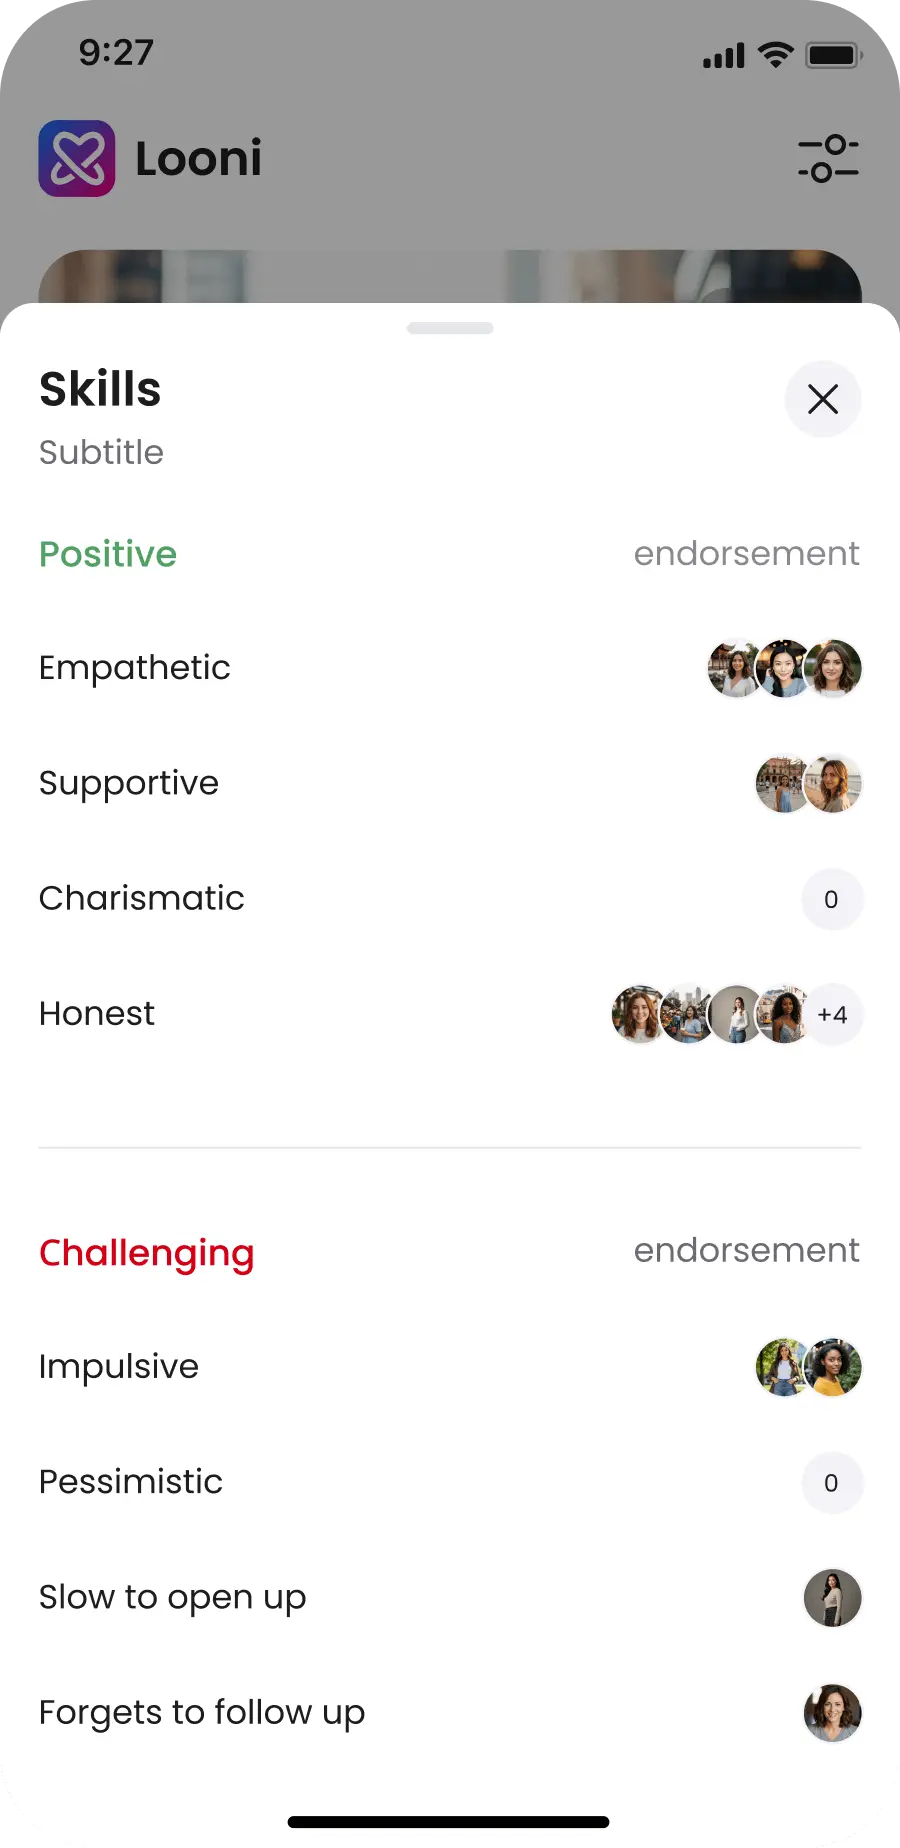Screen dimensions: 900x1848
Task: Open Empathetic endorser avatars group
Action: click(x=784, y=668)
